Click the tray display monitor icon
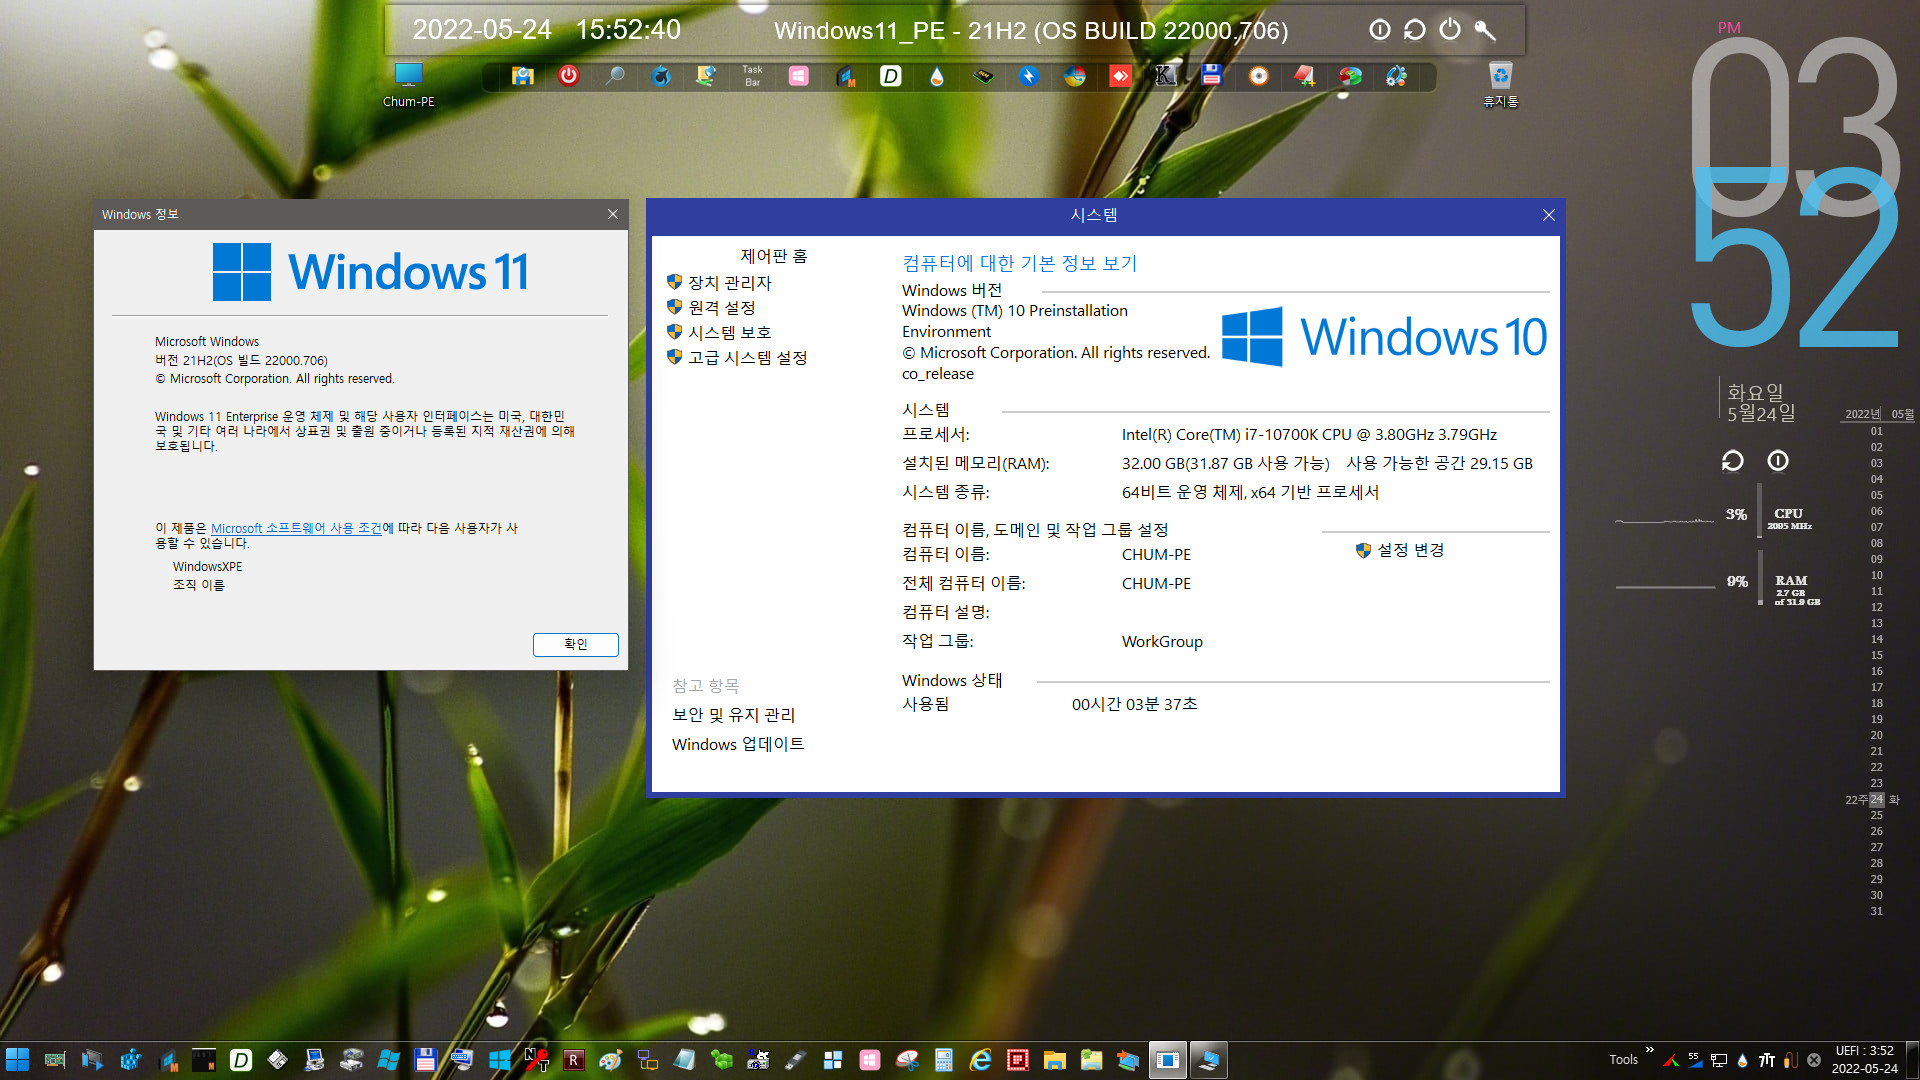Viewport: 1920px width, 1080px height. coord(1719,1060)
